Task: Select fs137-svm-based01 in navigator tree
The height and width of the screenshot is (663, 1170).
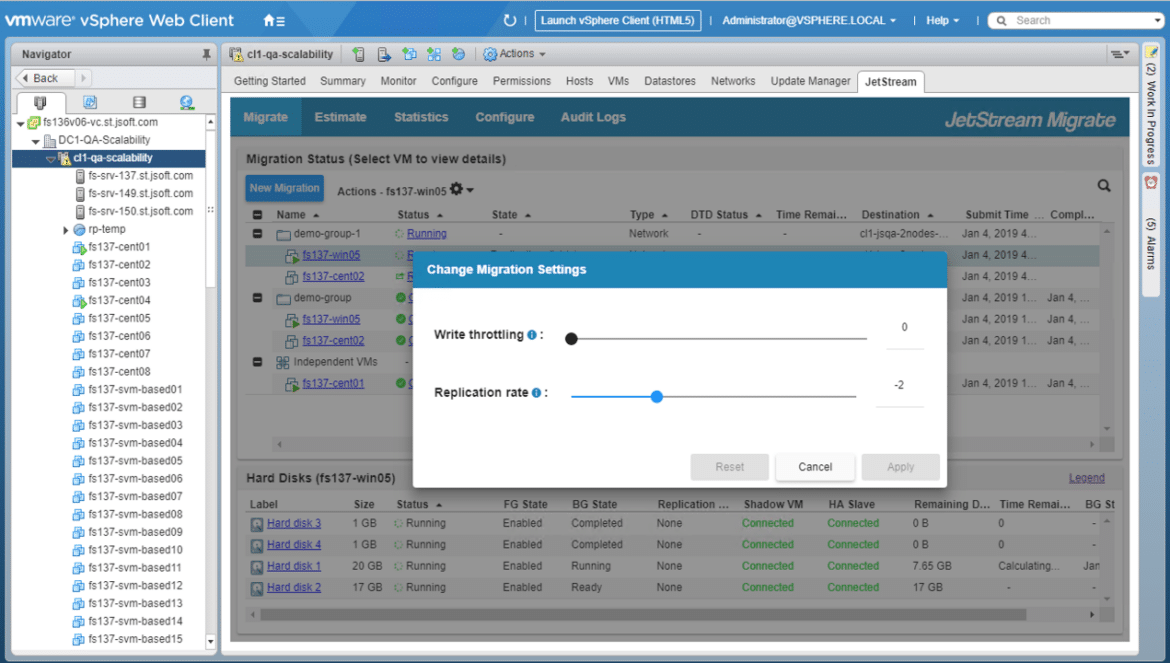Action: pos(135,390)
